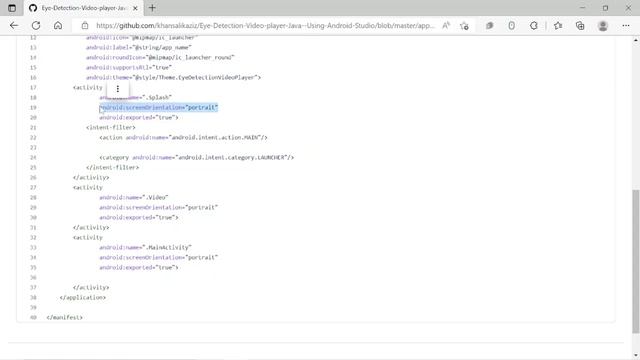640x360 pixels.
Task: Activate the Read aloud icon
Action: (446, 25)
